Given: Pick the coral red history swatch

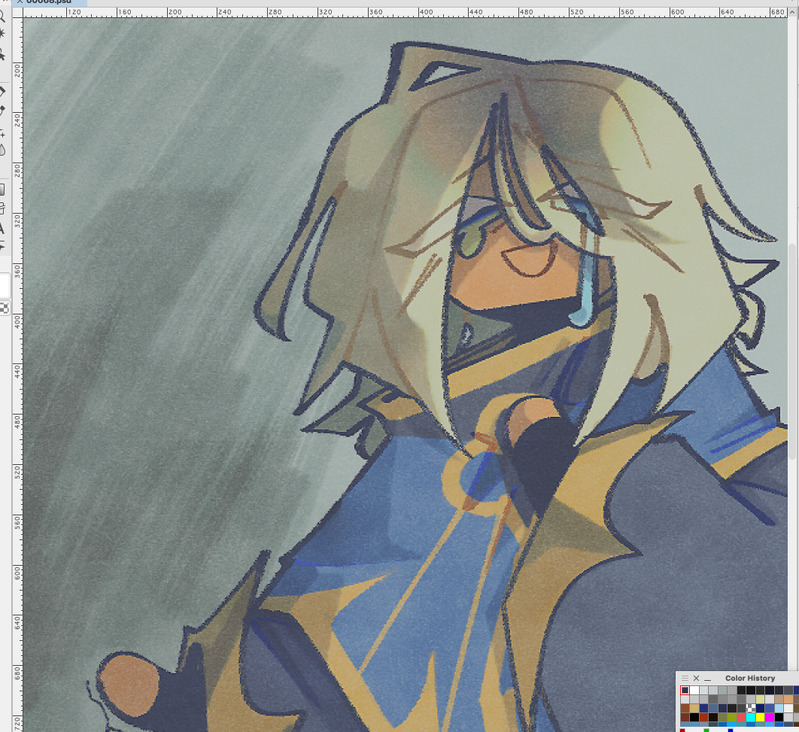Looking at the screenshot, I should pyautogui.click(x=741, y=717).
